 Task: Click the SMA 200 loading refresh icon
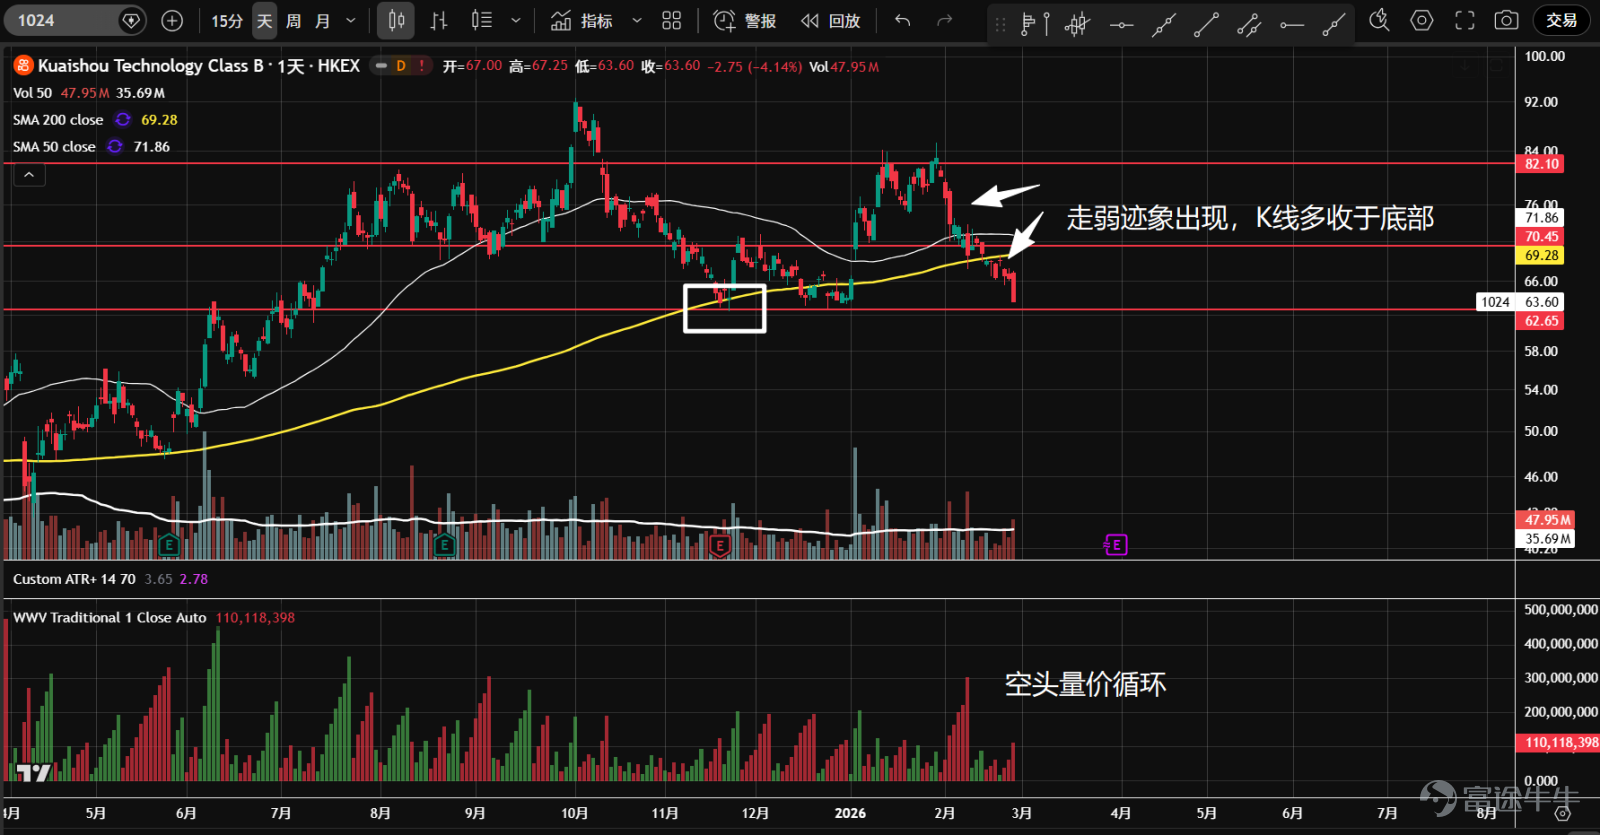122,120
